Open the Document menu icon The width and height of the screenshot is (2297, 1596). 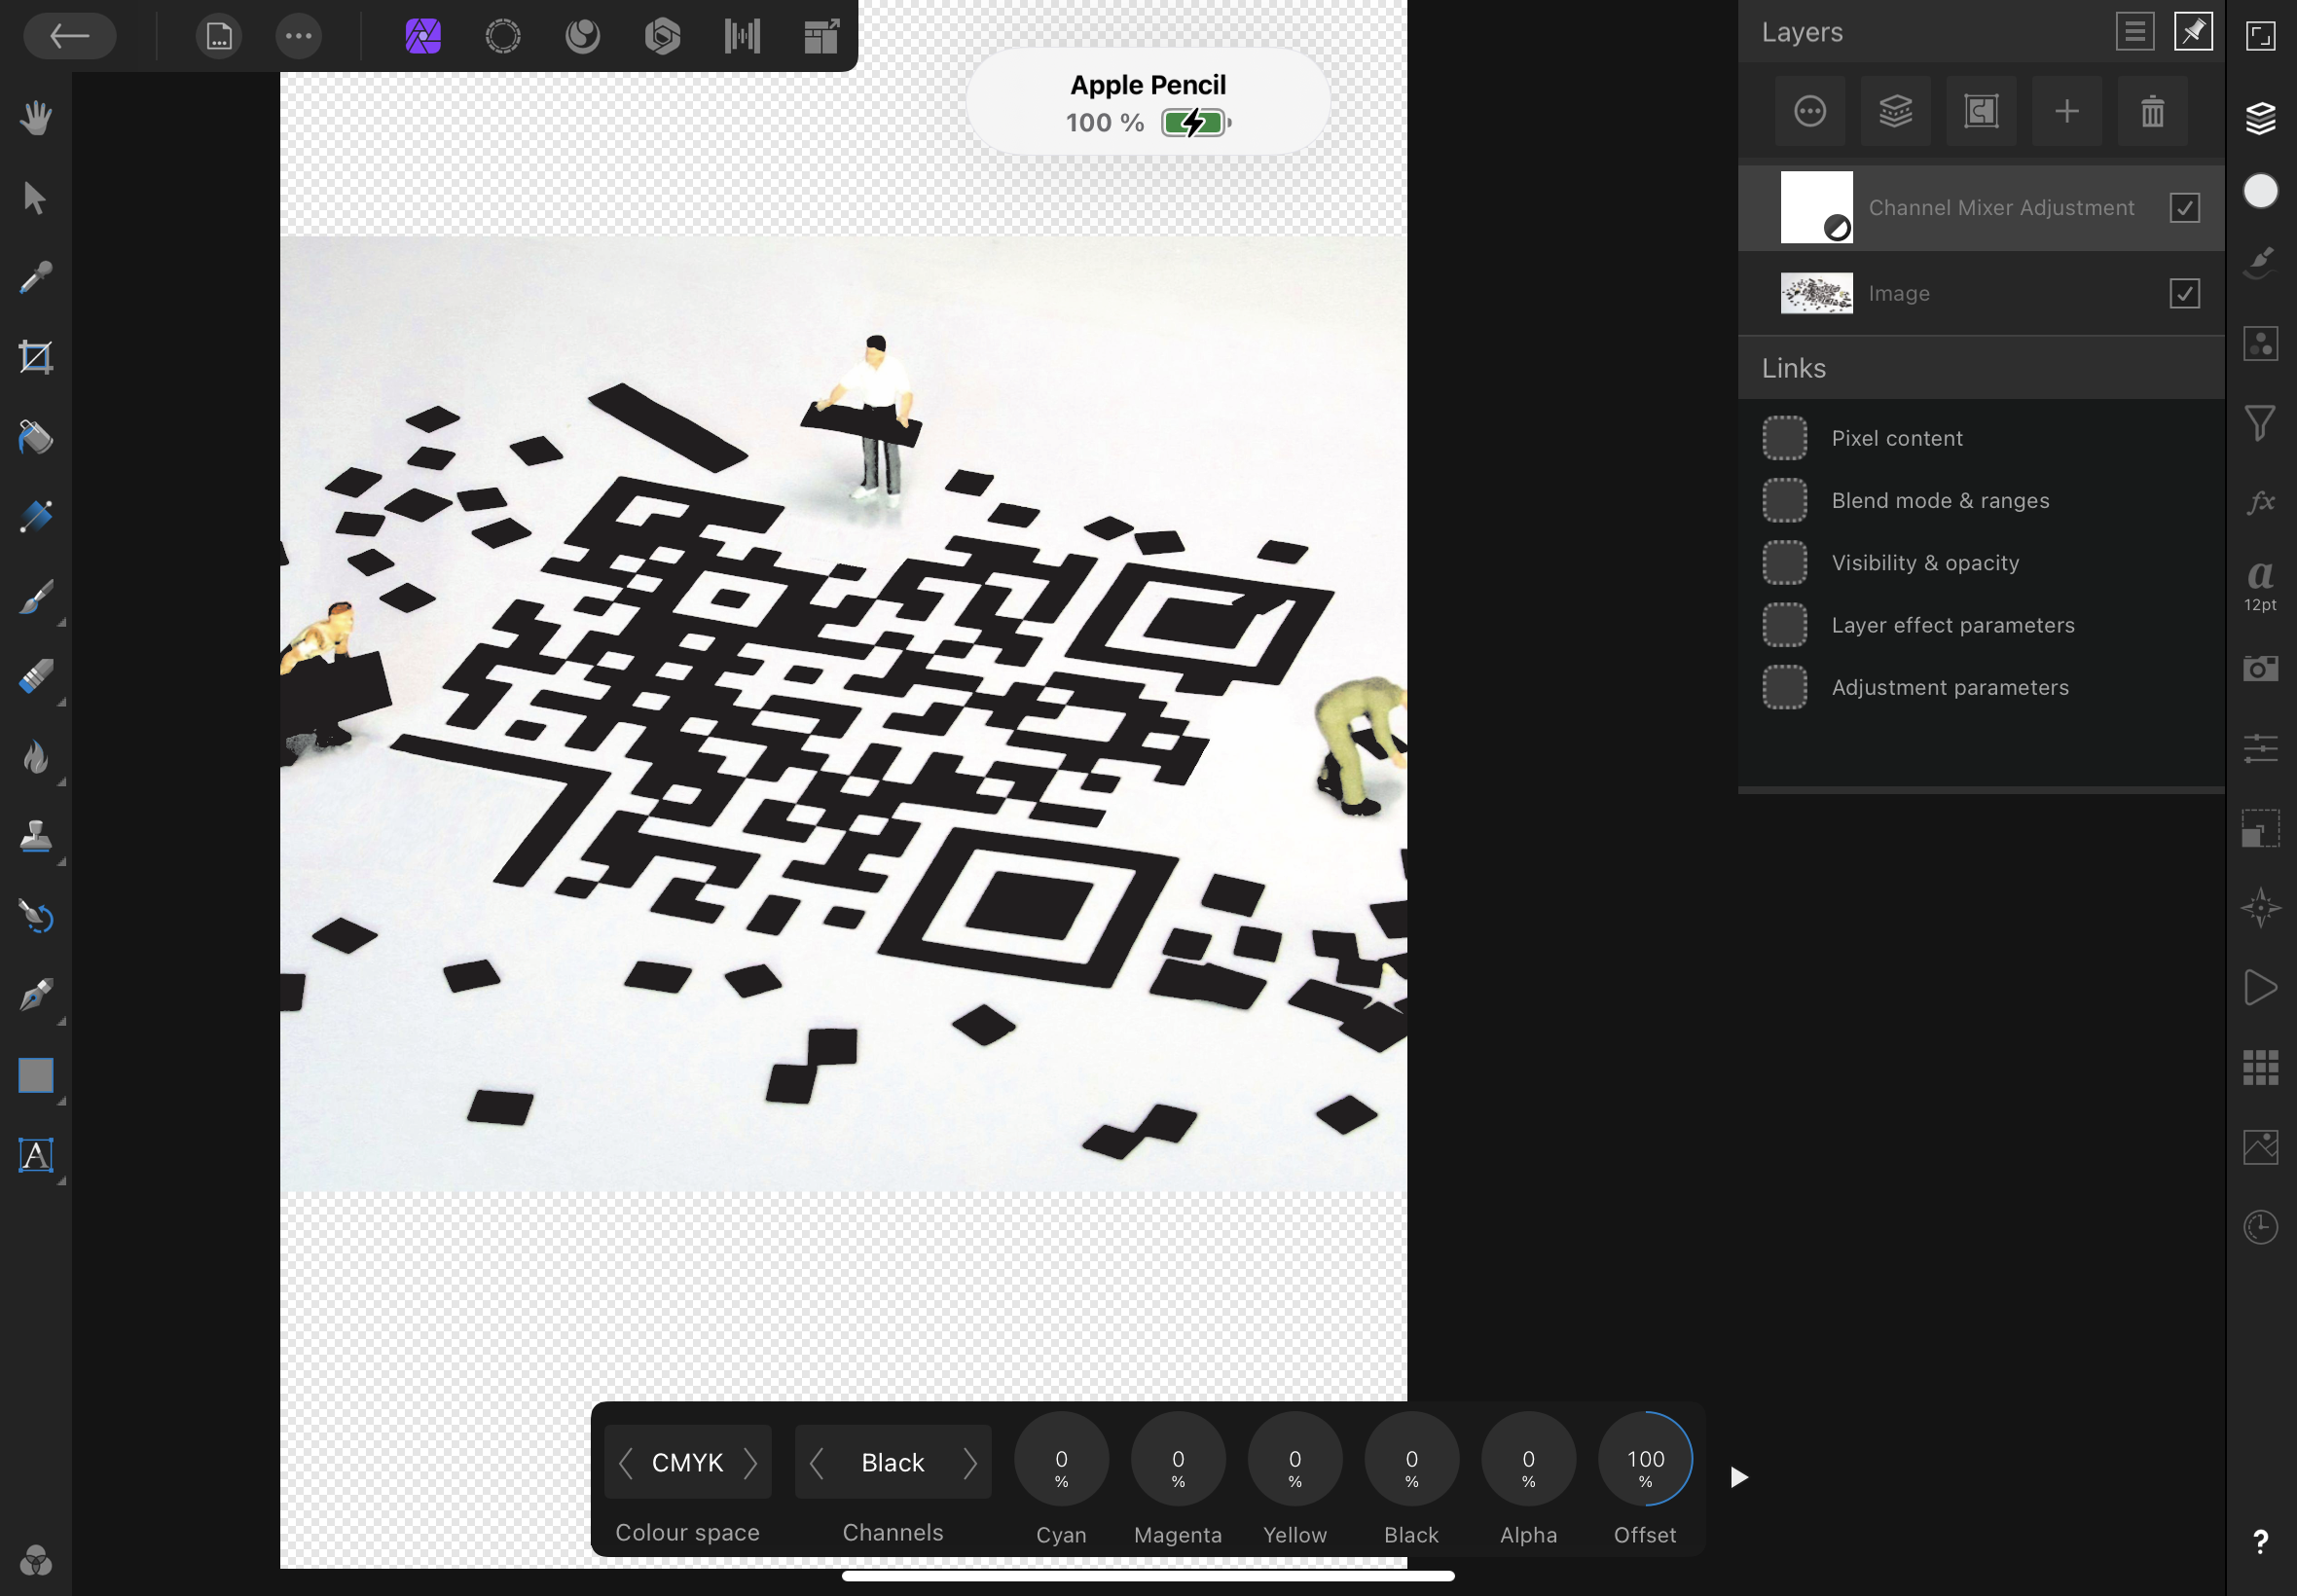pos(219,37)
